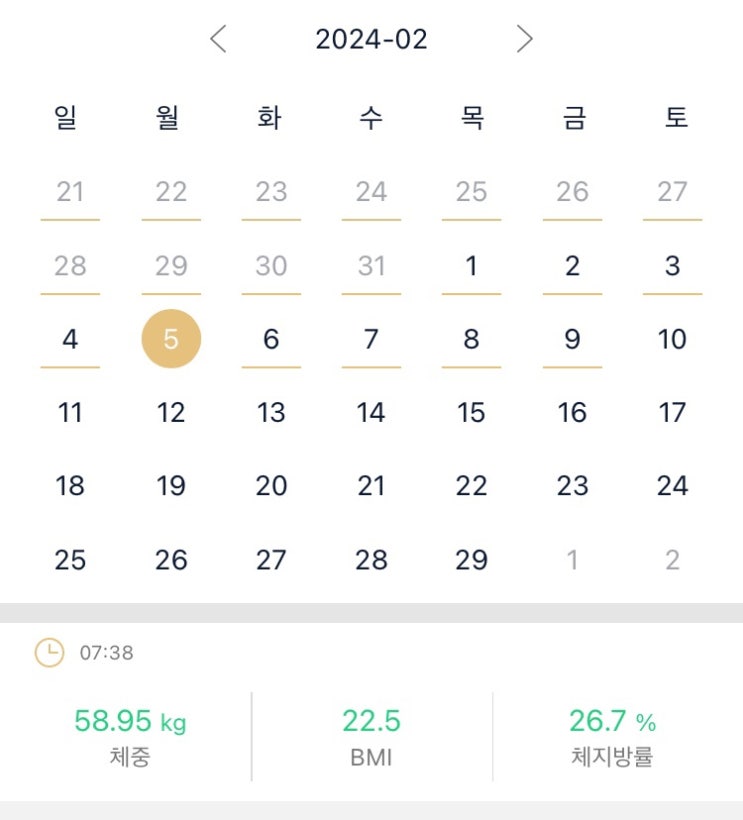Viewport: 743px width, 820px height.
Task: Select date 29 in the last row
Action: [x=471, y=560]
